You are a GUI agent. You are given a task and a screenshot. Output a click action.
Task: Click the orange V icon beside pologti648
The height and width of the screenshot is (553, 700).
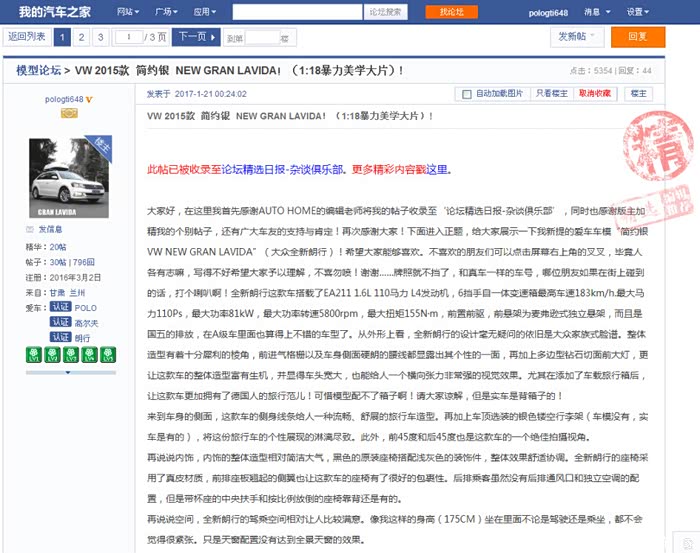[89, 100]
